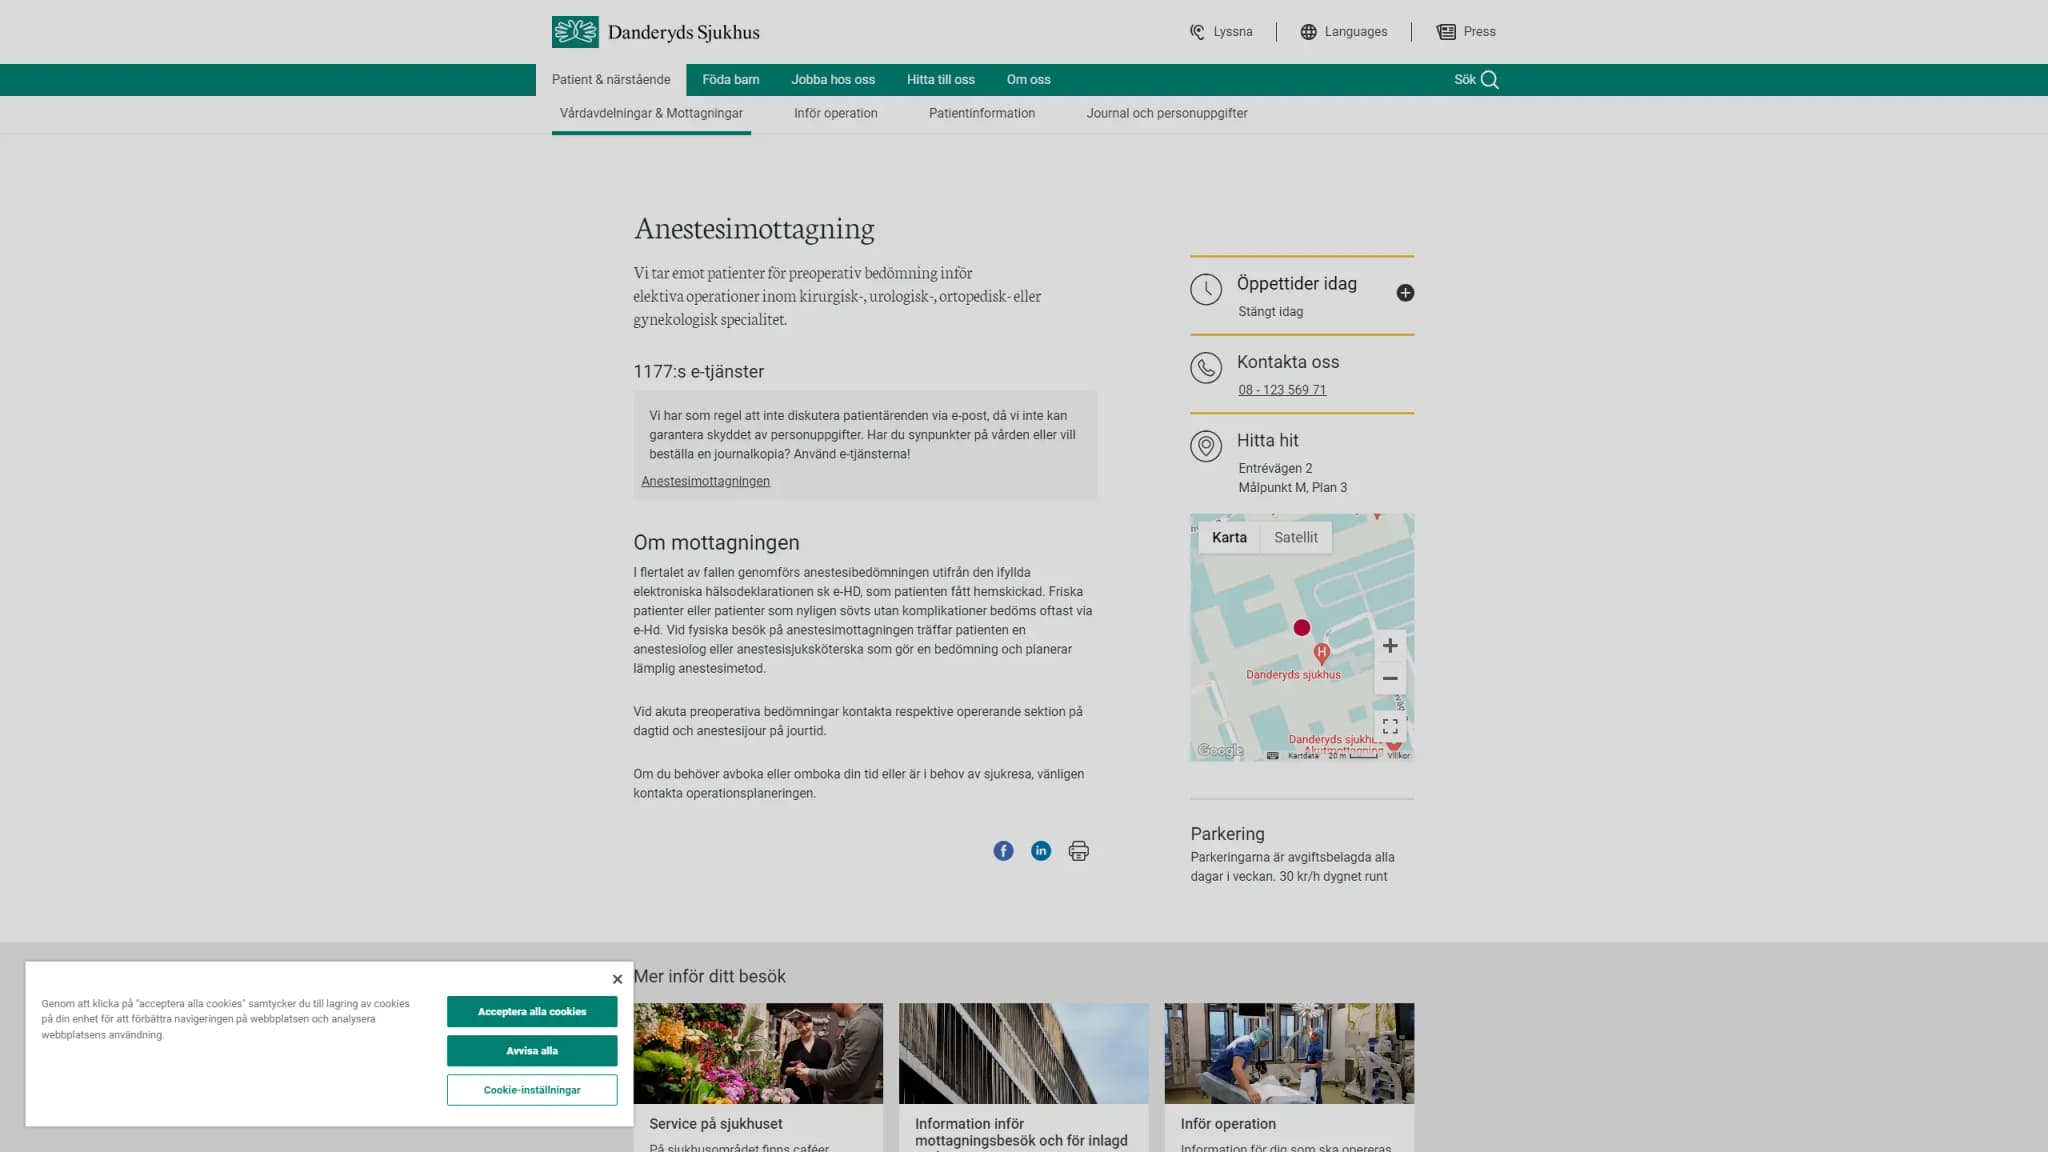Screen dimensions: 2048x1152
Task: Click the 'Stängt idag' status text
Action: click(1270, 312)
